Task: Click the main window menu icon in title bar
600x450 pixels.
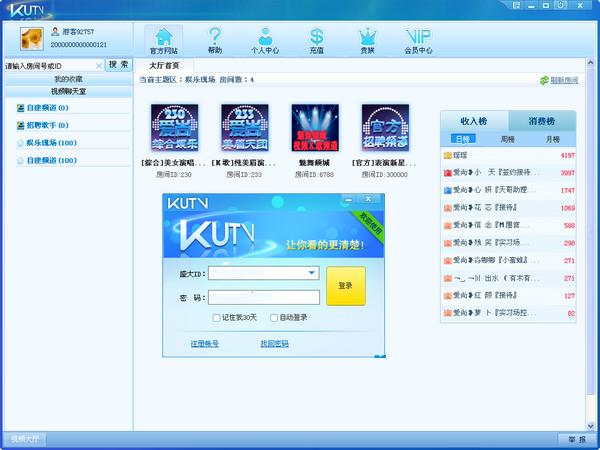Action: click(516, 5)
